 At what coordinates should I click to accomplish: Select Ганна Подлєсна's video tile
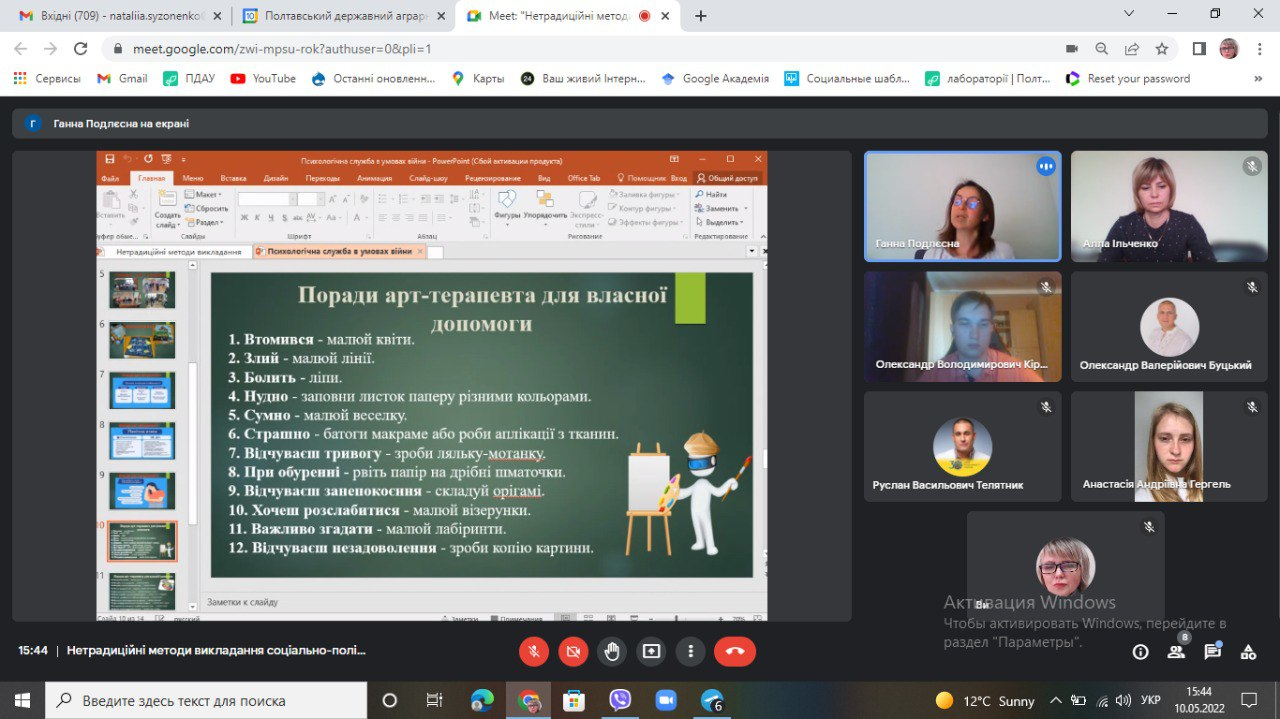pos(962,206)
